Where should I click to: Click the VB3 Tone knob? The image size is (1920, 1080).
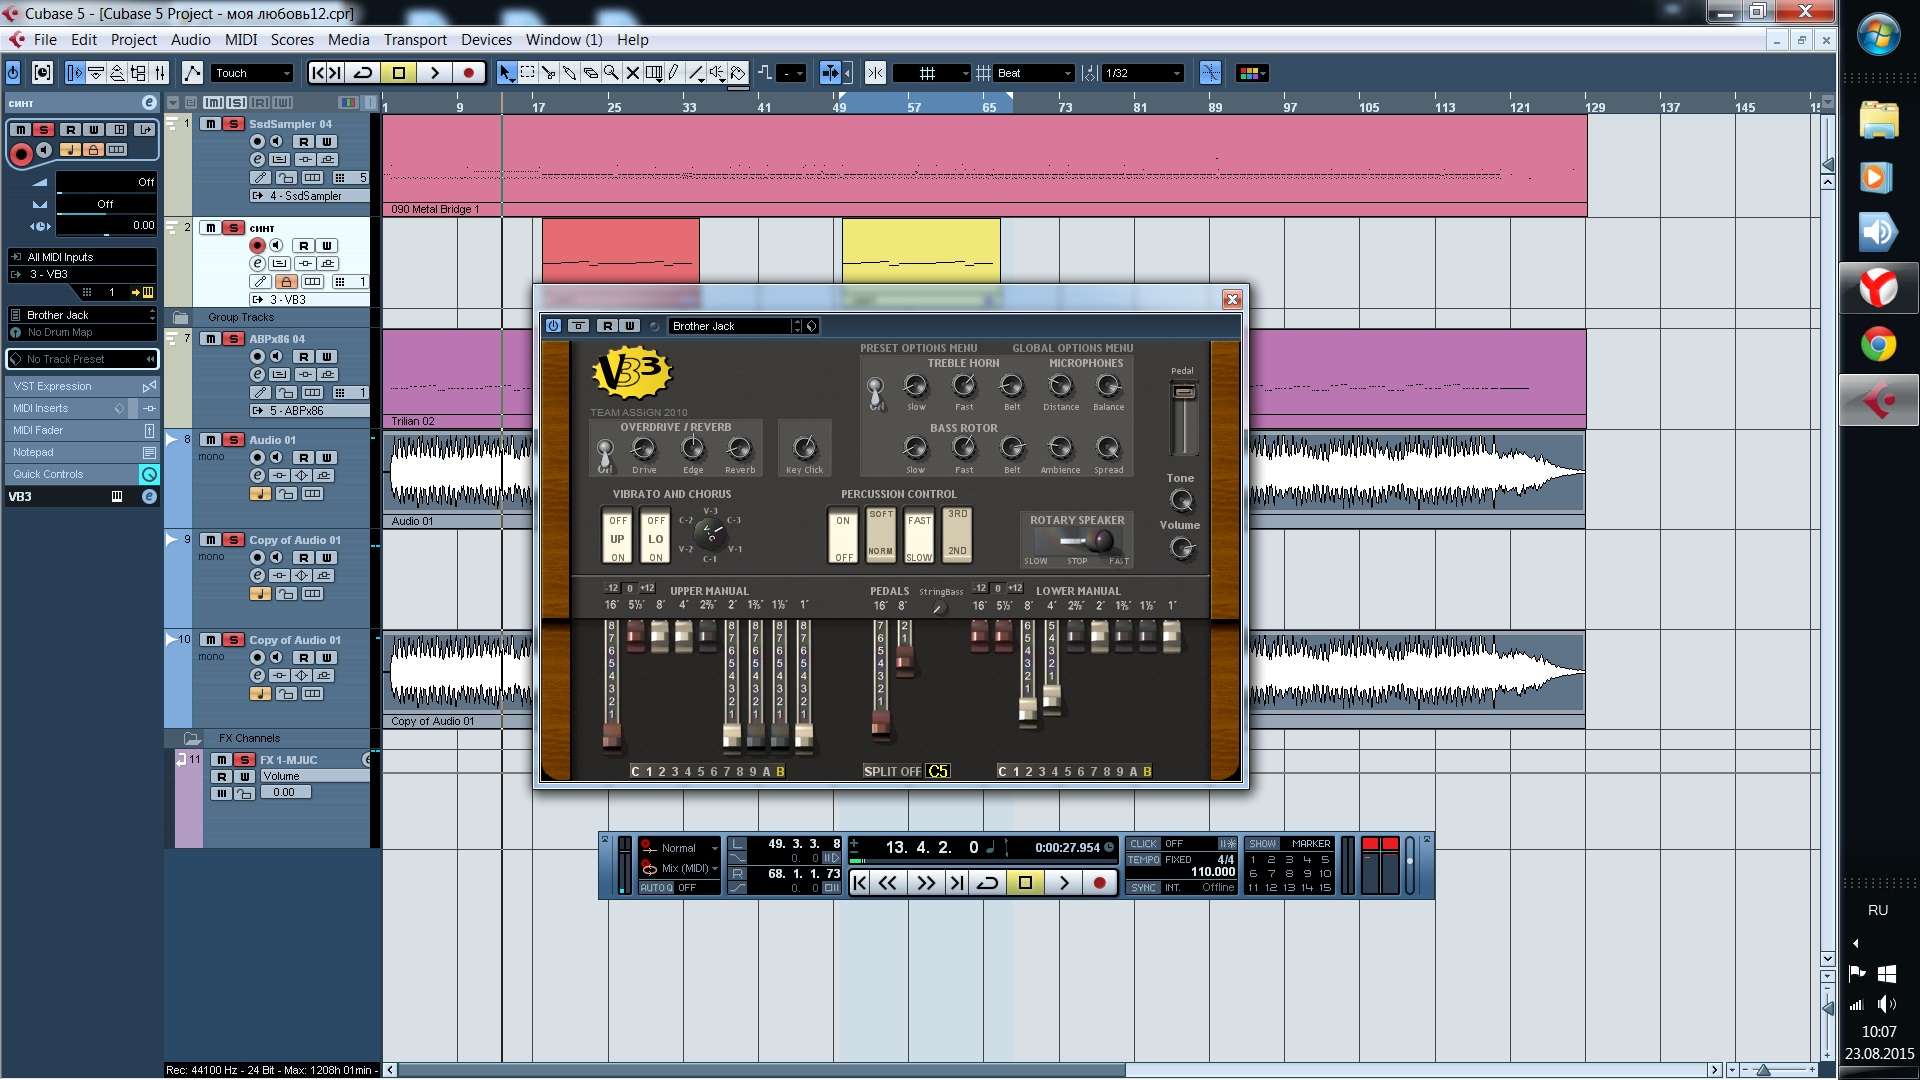[1181, 500]
